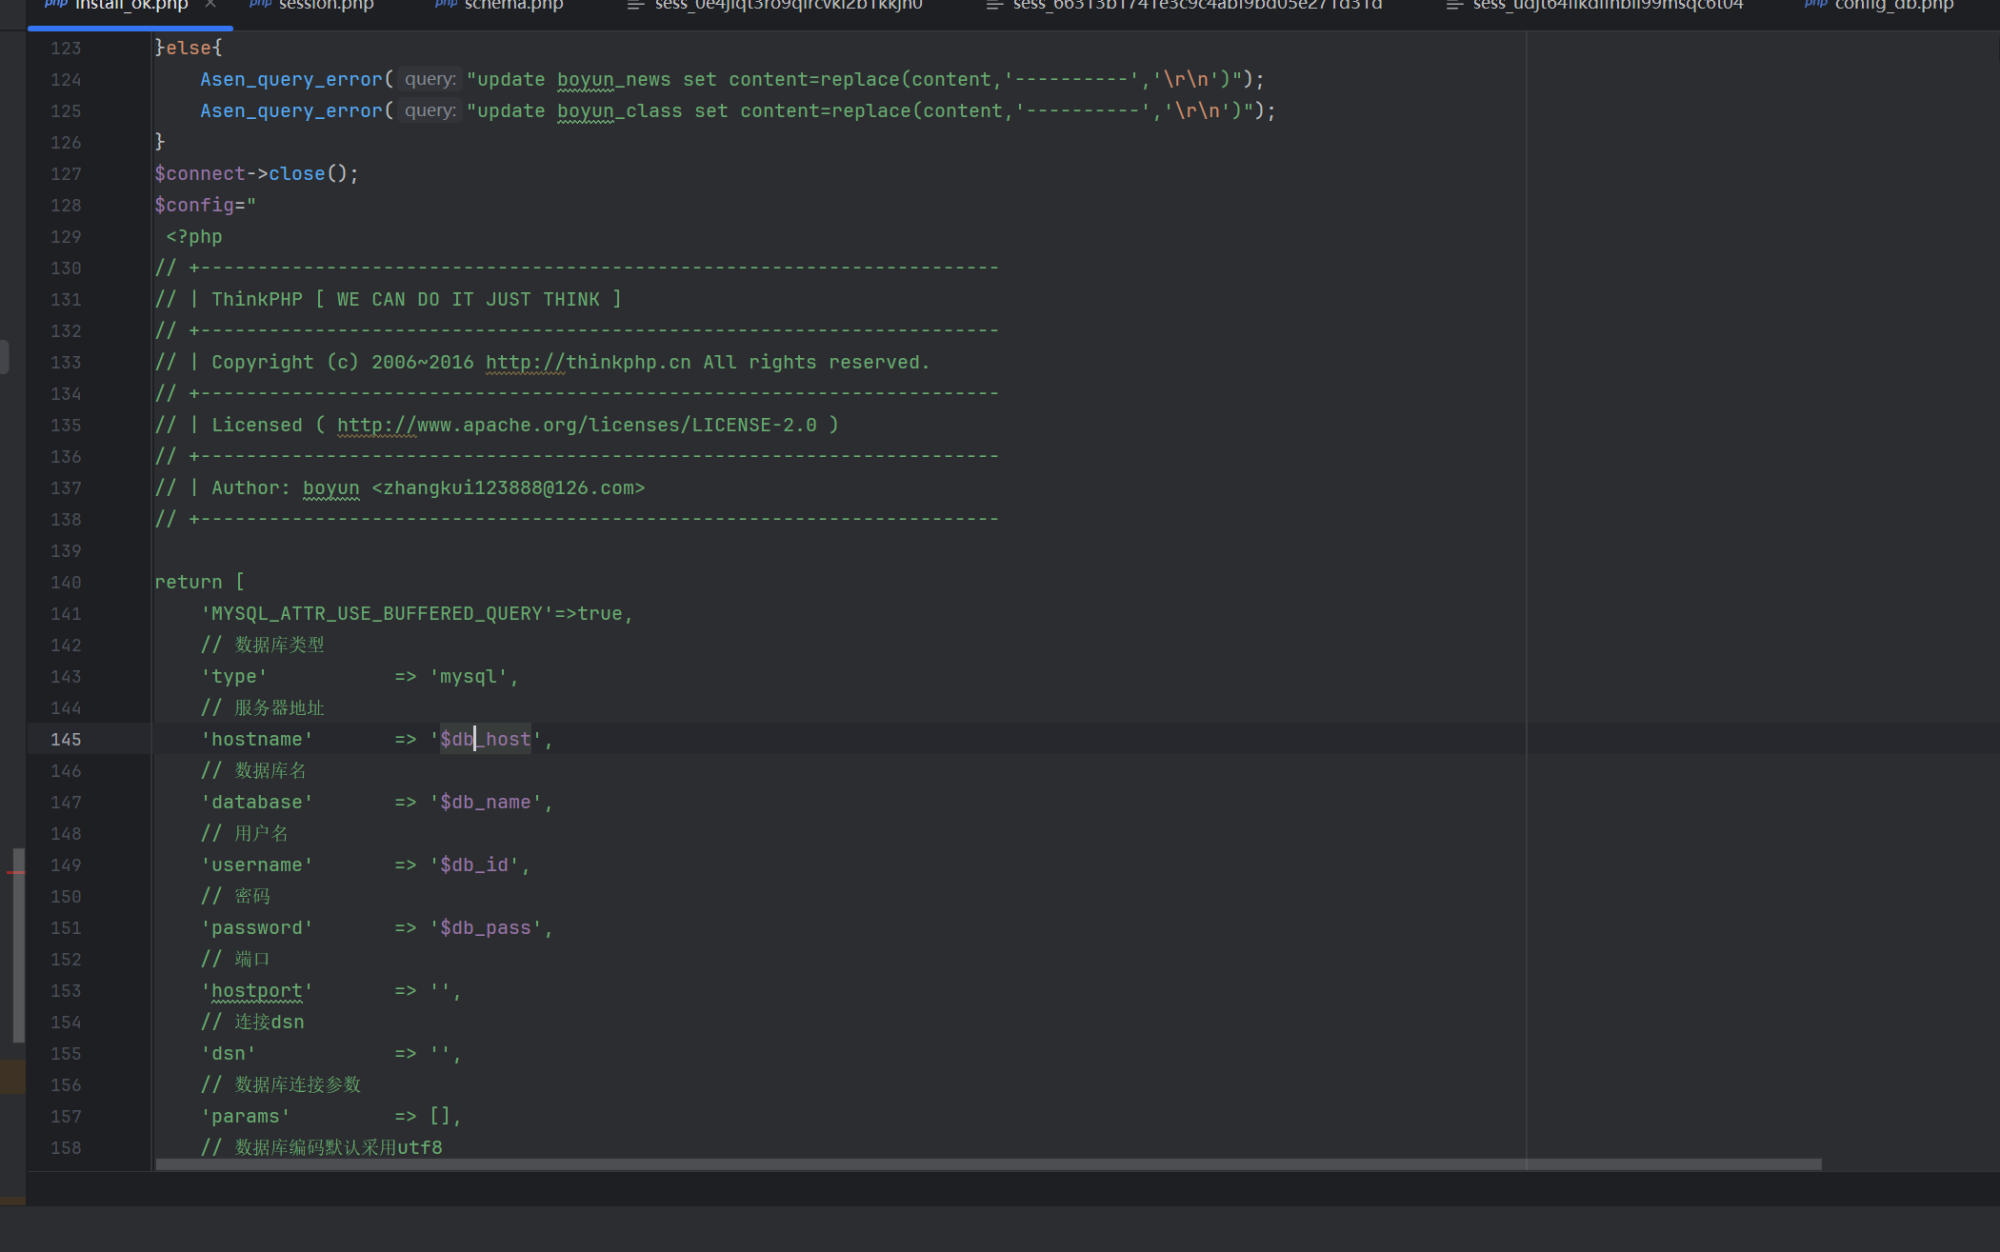
Task: Click the author name boyun on line 137
Action: (x=331, y=488)
